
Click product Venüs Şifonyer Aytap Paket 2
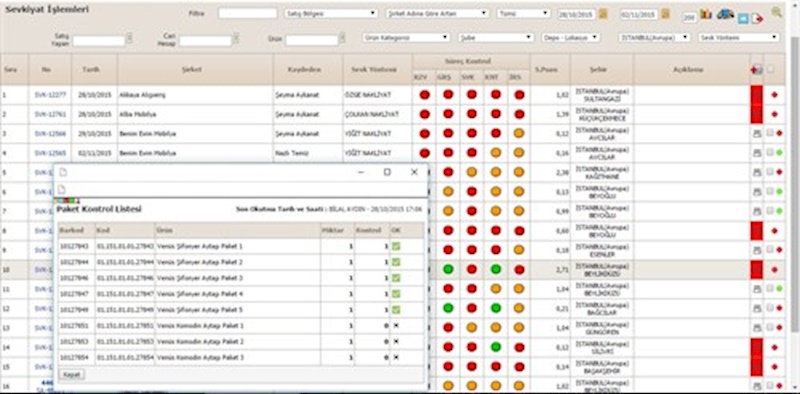click(x=199, y=262)
